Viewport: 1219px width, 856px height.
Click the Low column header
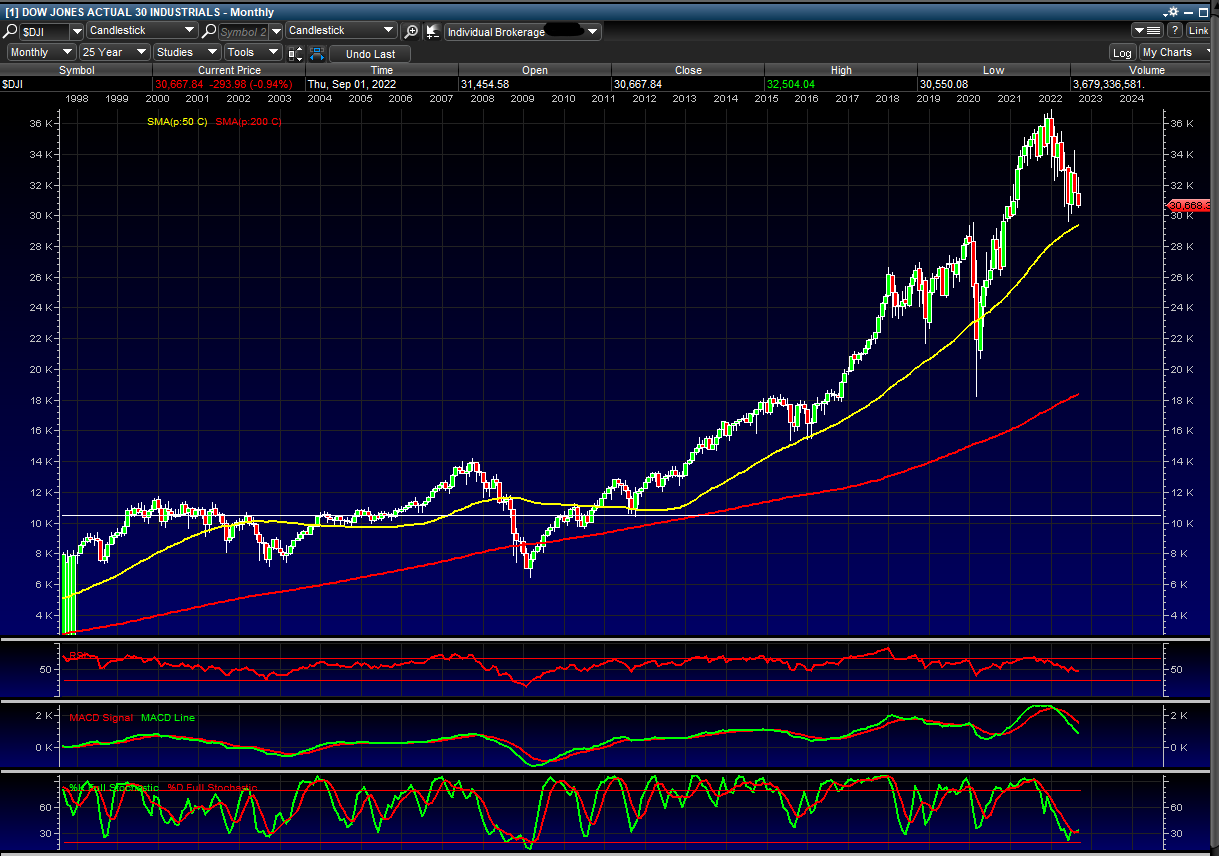click(993, 70)
